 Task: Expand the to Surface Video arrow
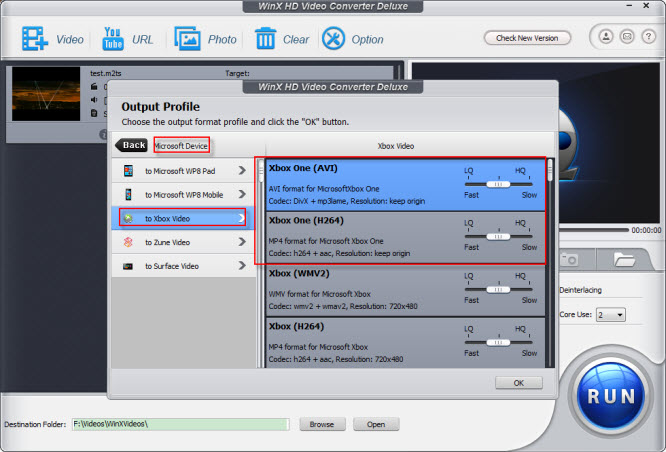(242, 266)
